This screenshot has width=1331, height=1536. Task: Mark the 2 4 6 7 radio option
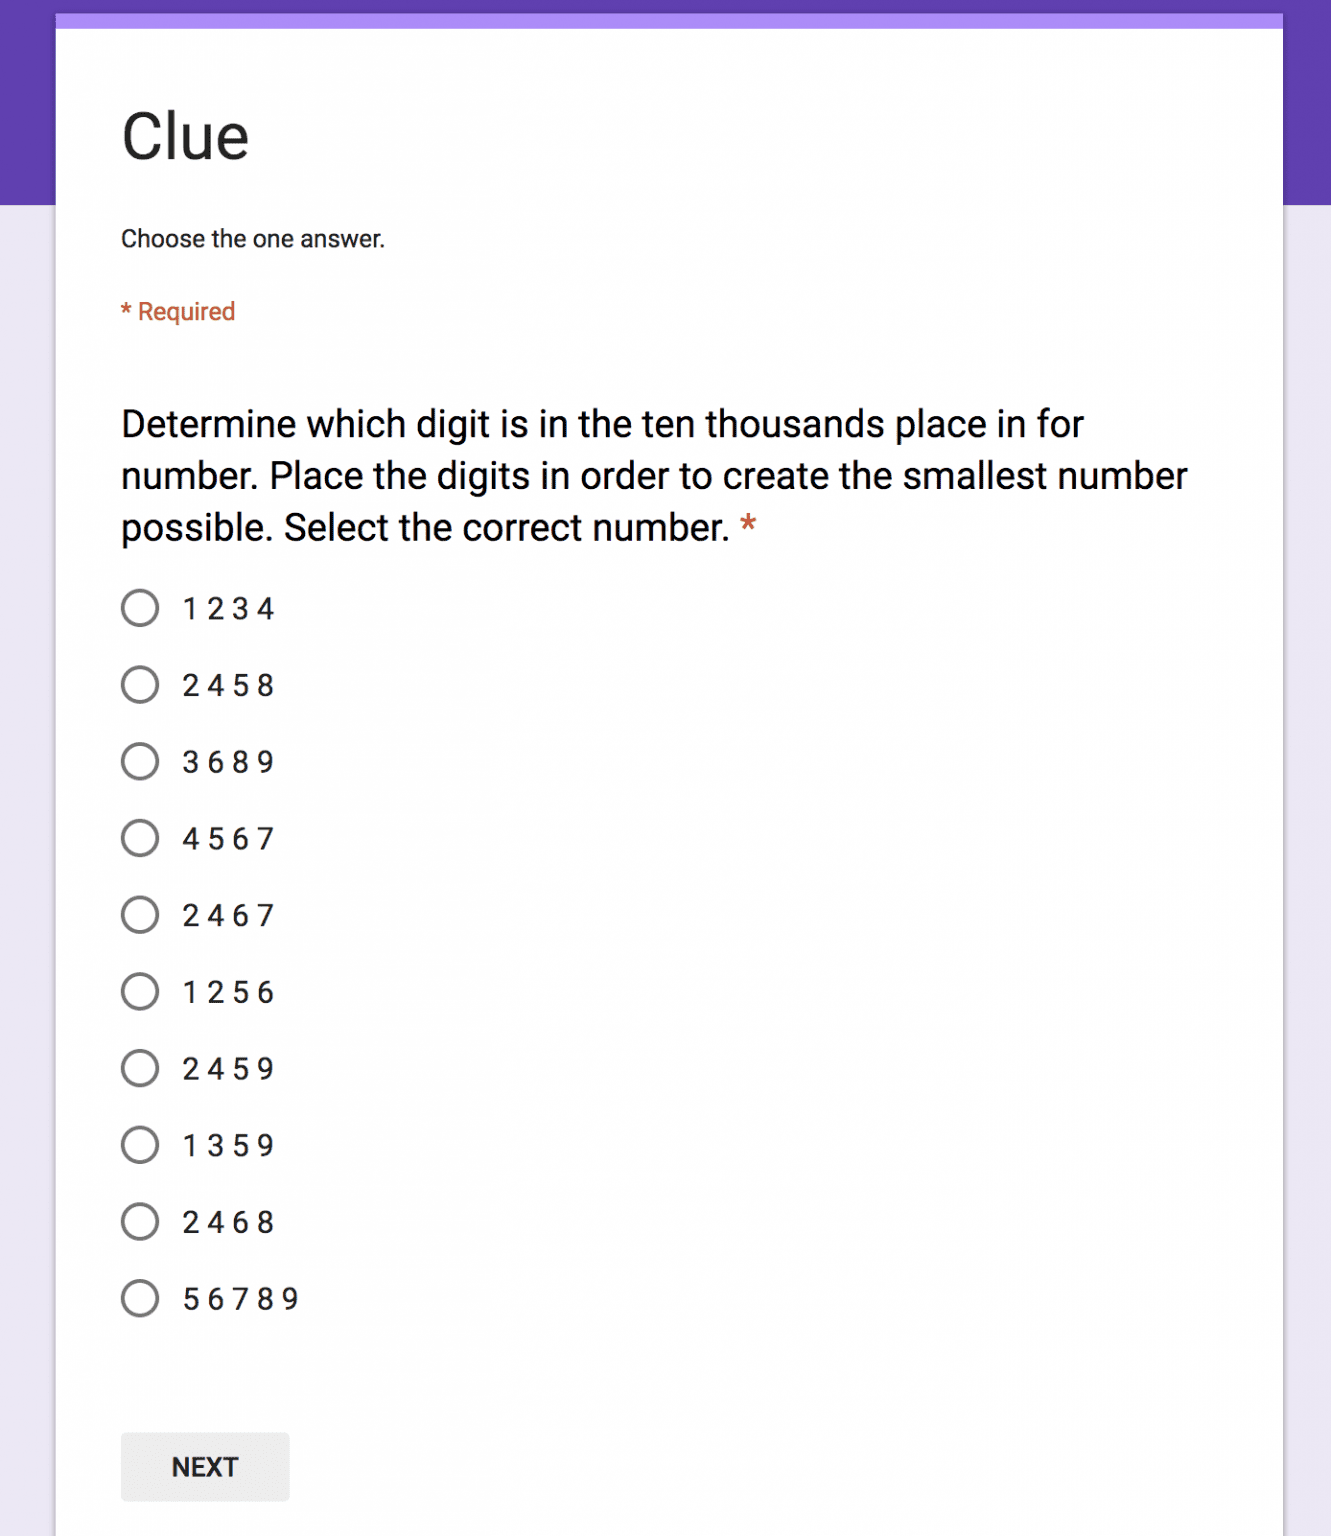(140, 915)
